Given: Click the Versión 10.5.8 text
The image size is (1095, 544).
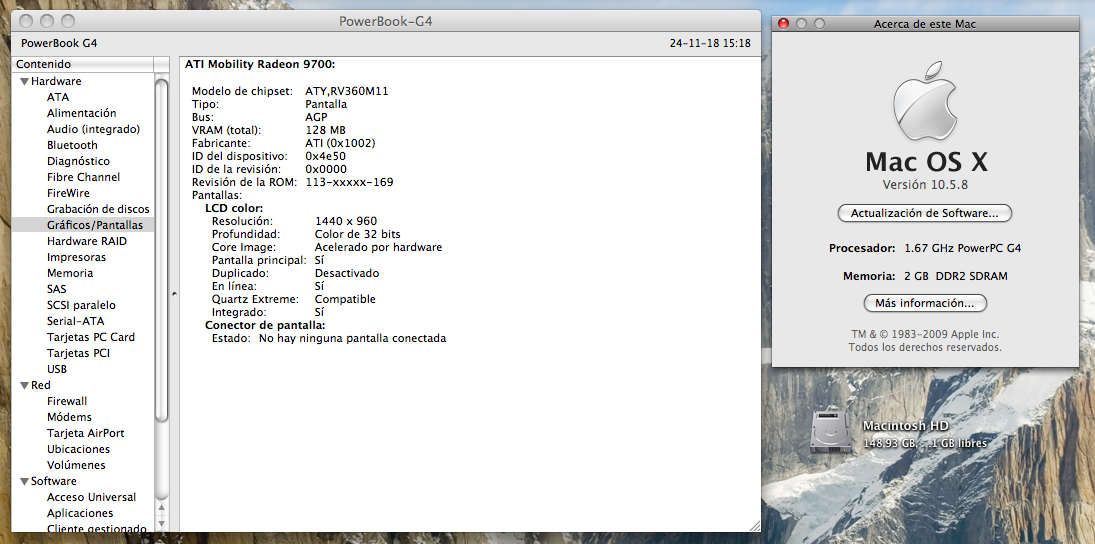Looking at the screenshot, I should click(x=925, y=185).
